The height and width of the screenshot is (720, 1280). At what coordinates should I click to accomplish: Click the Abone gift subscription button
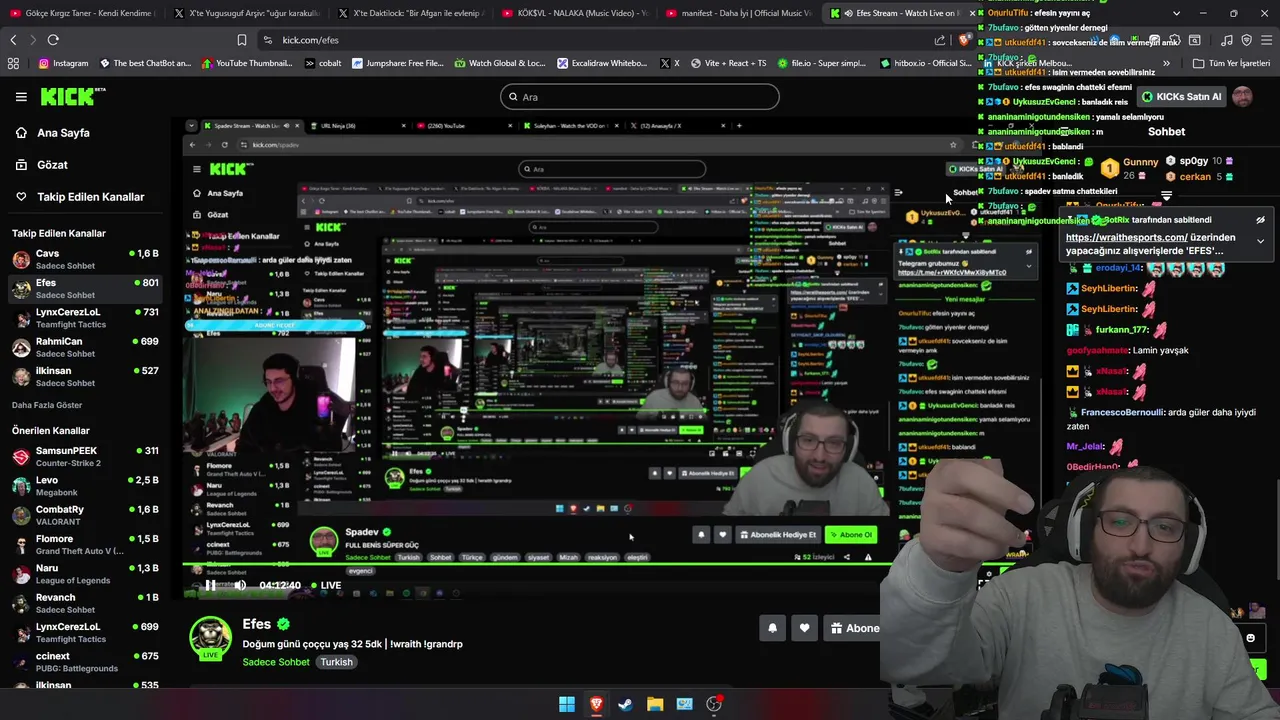click(852, 628)
